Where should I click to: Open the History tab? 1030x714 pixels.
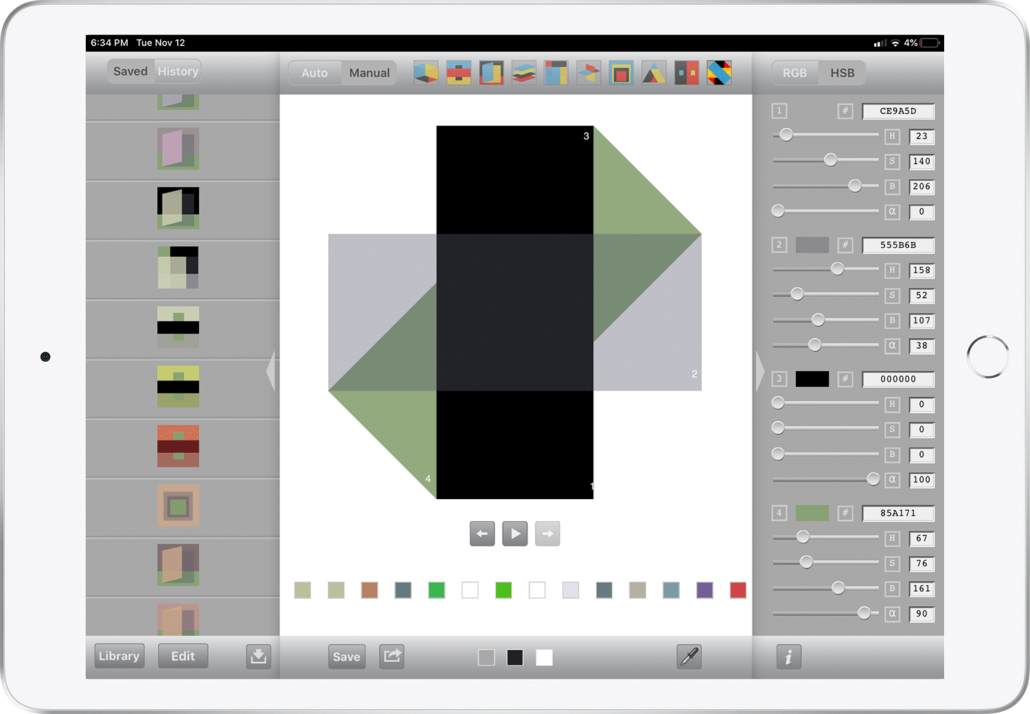coord(178,71)
